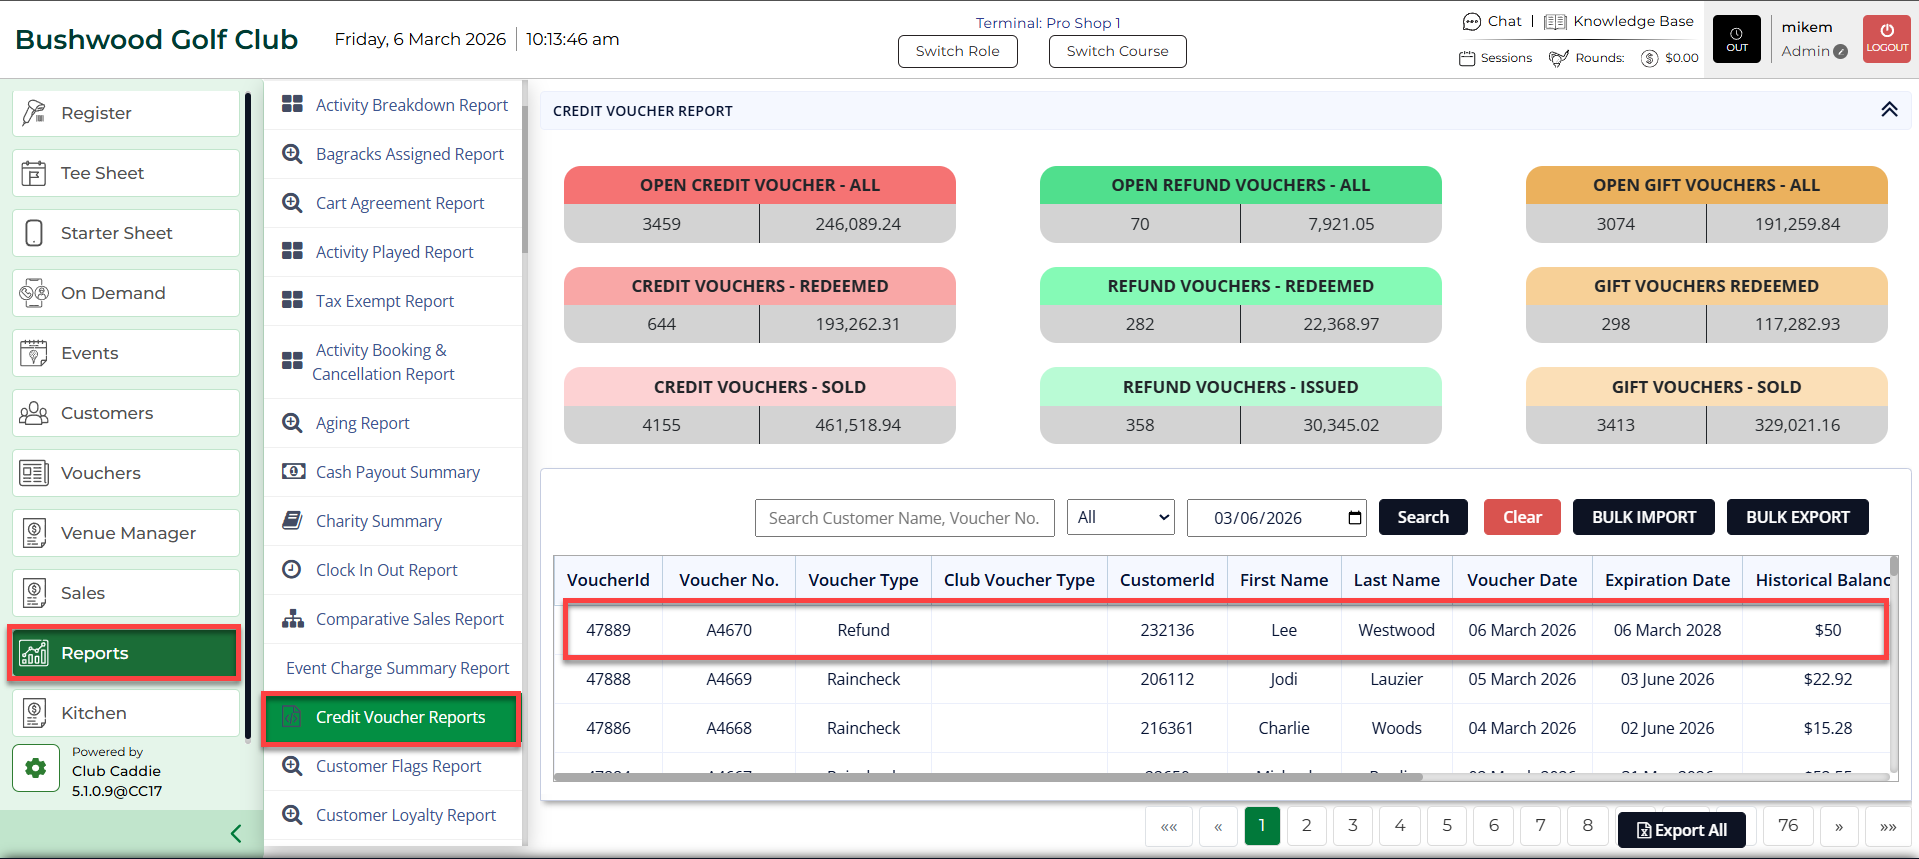Open settings gear icon in sidebar

(36, 768)
